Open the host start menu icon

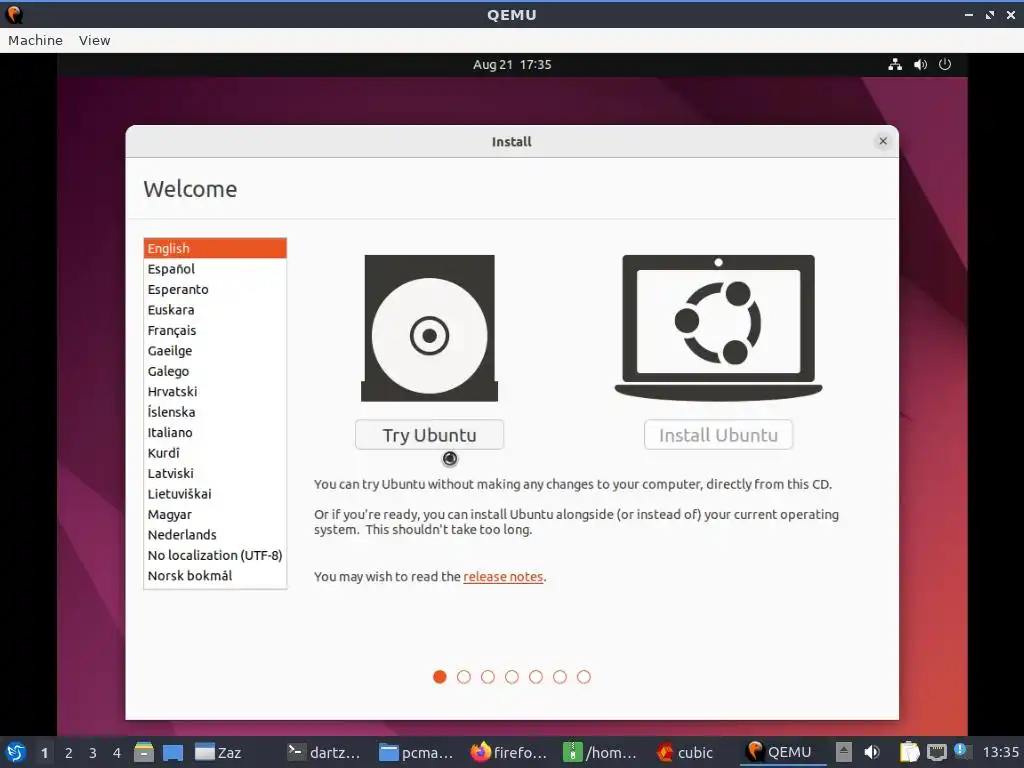tap(16, 752)
